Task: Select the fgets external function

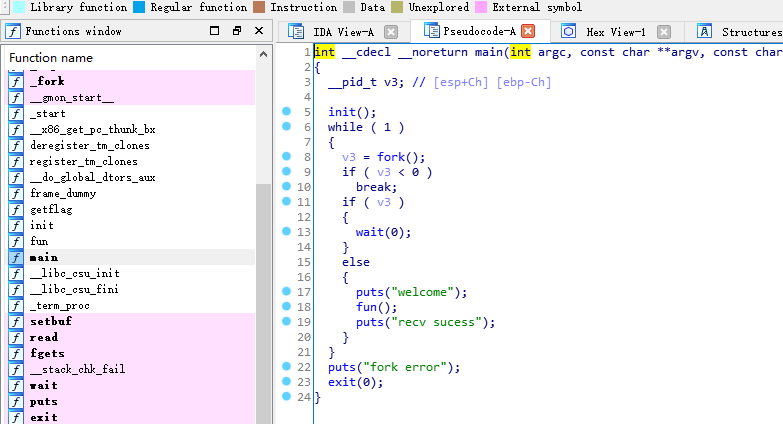Action: coord(131,353)
